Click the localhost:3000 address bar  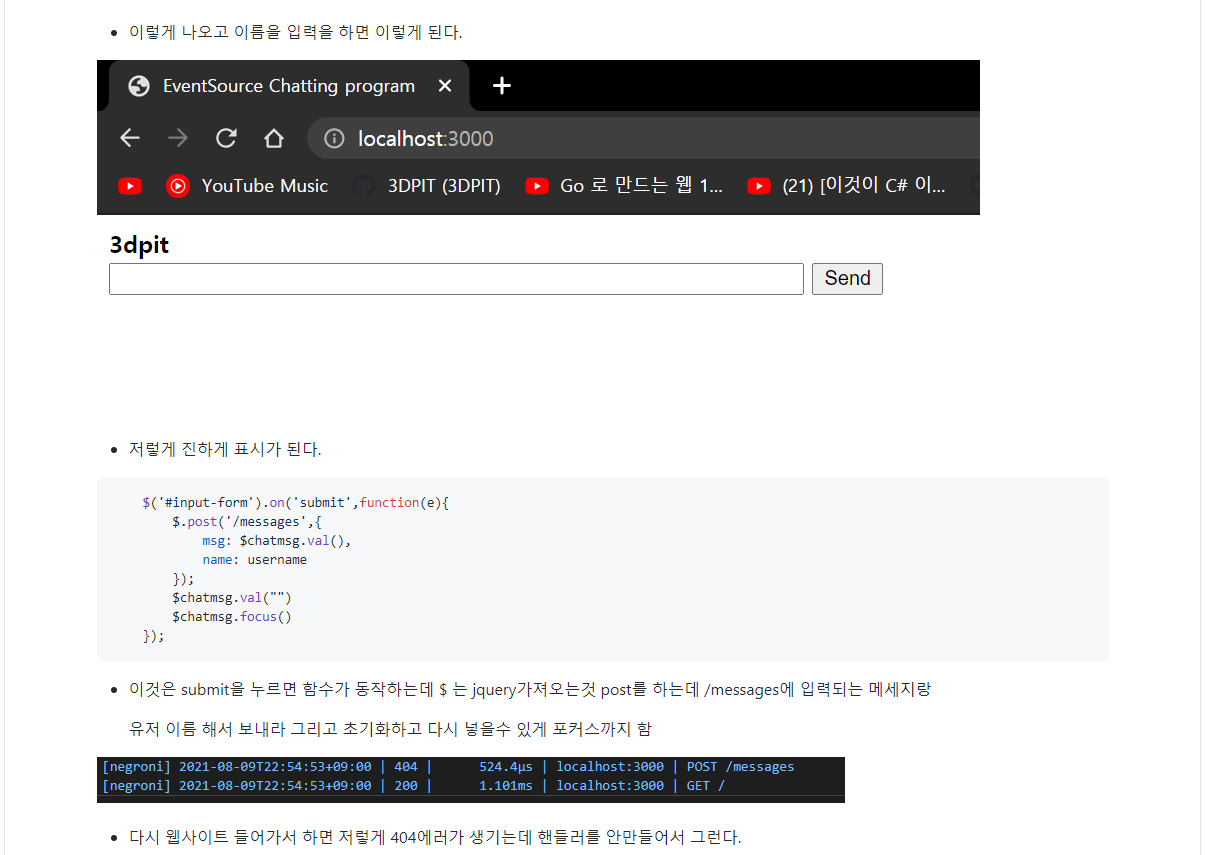[643, 138]
